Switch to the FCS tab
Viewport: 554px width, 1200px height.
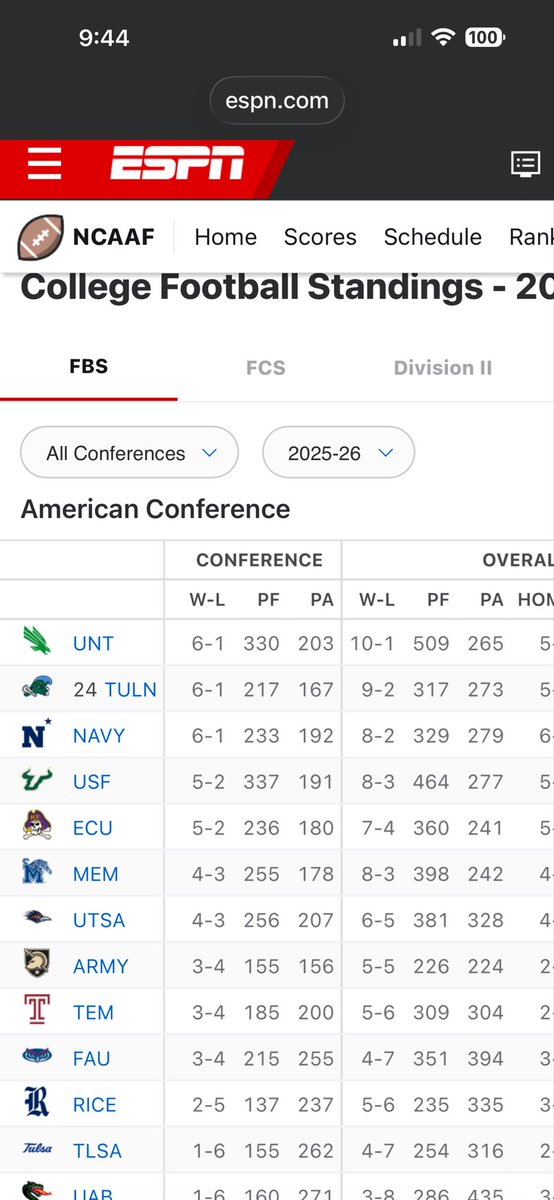point(266,368)
